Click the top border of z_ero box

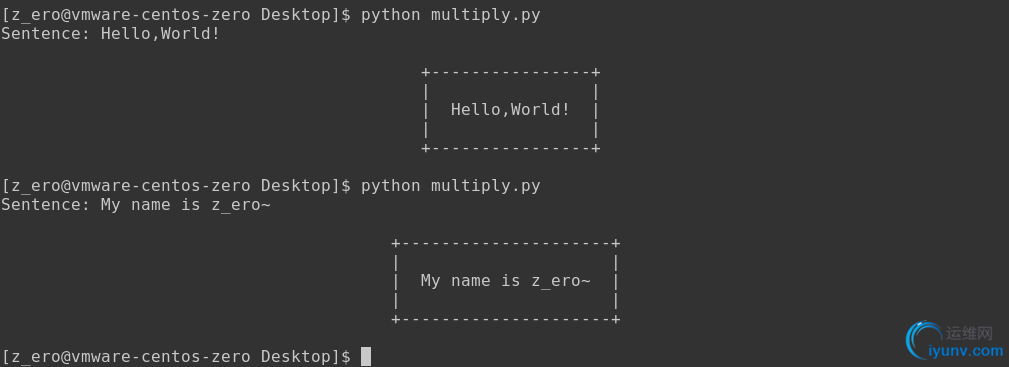click(x=506, y=243)
